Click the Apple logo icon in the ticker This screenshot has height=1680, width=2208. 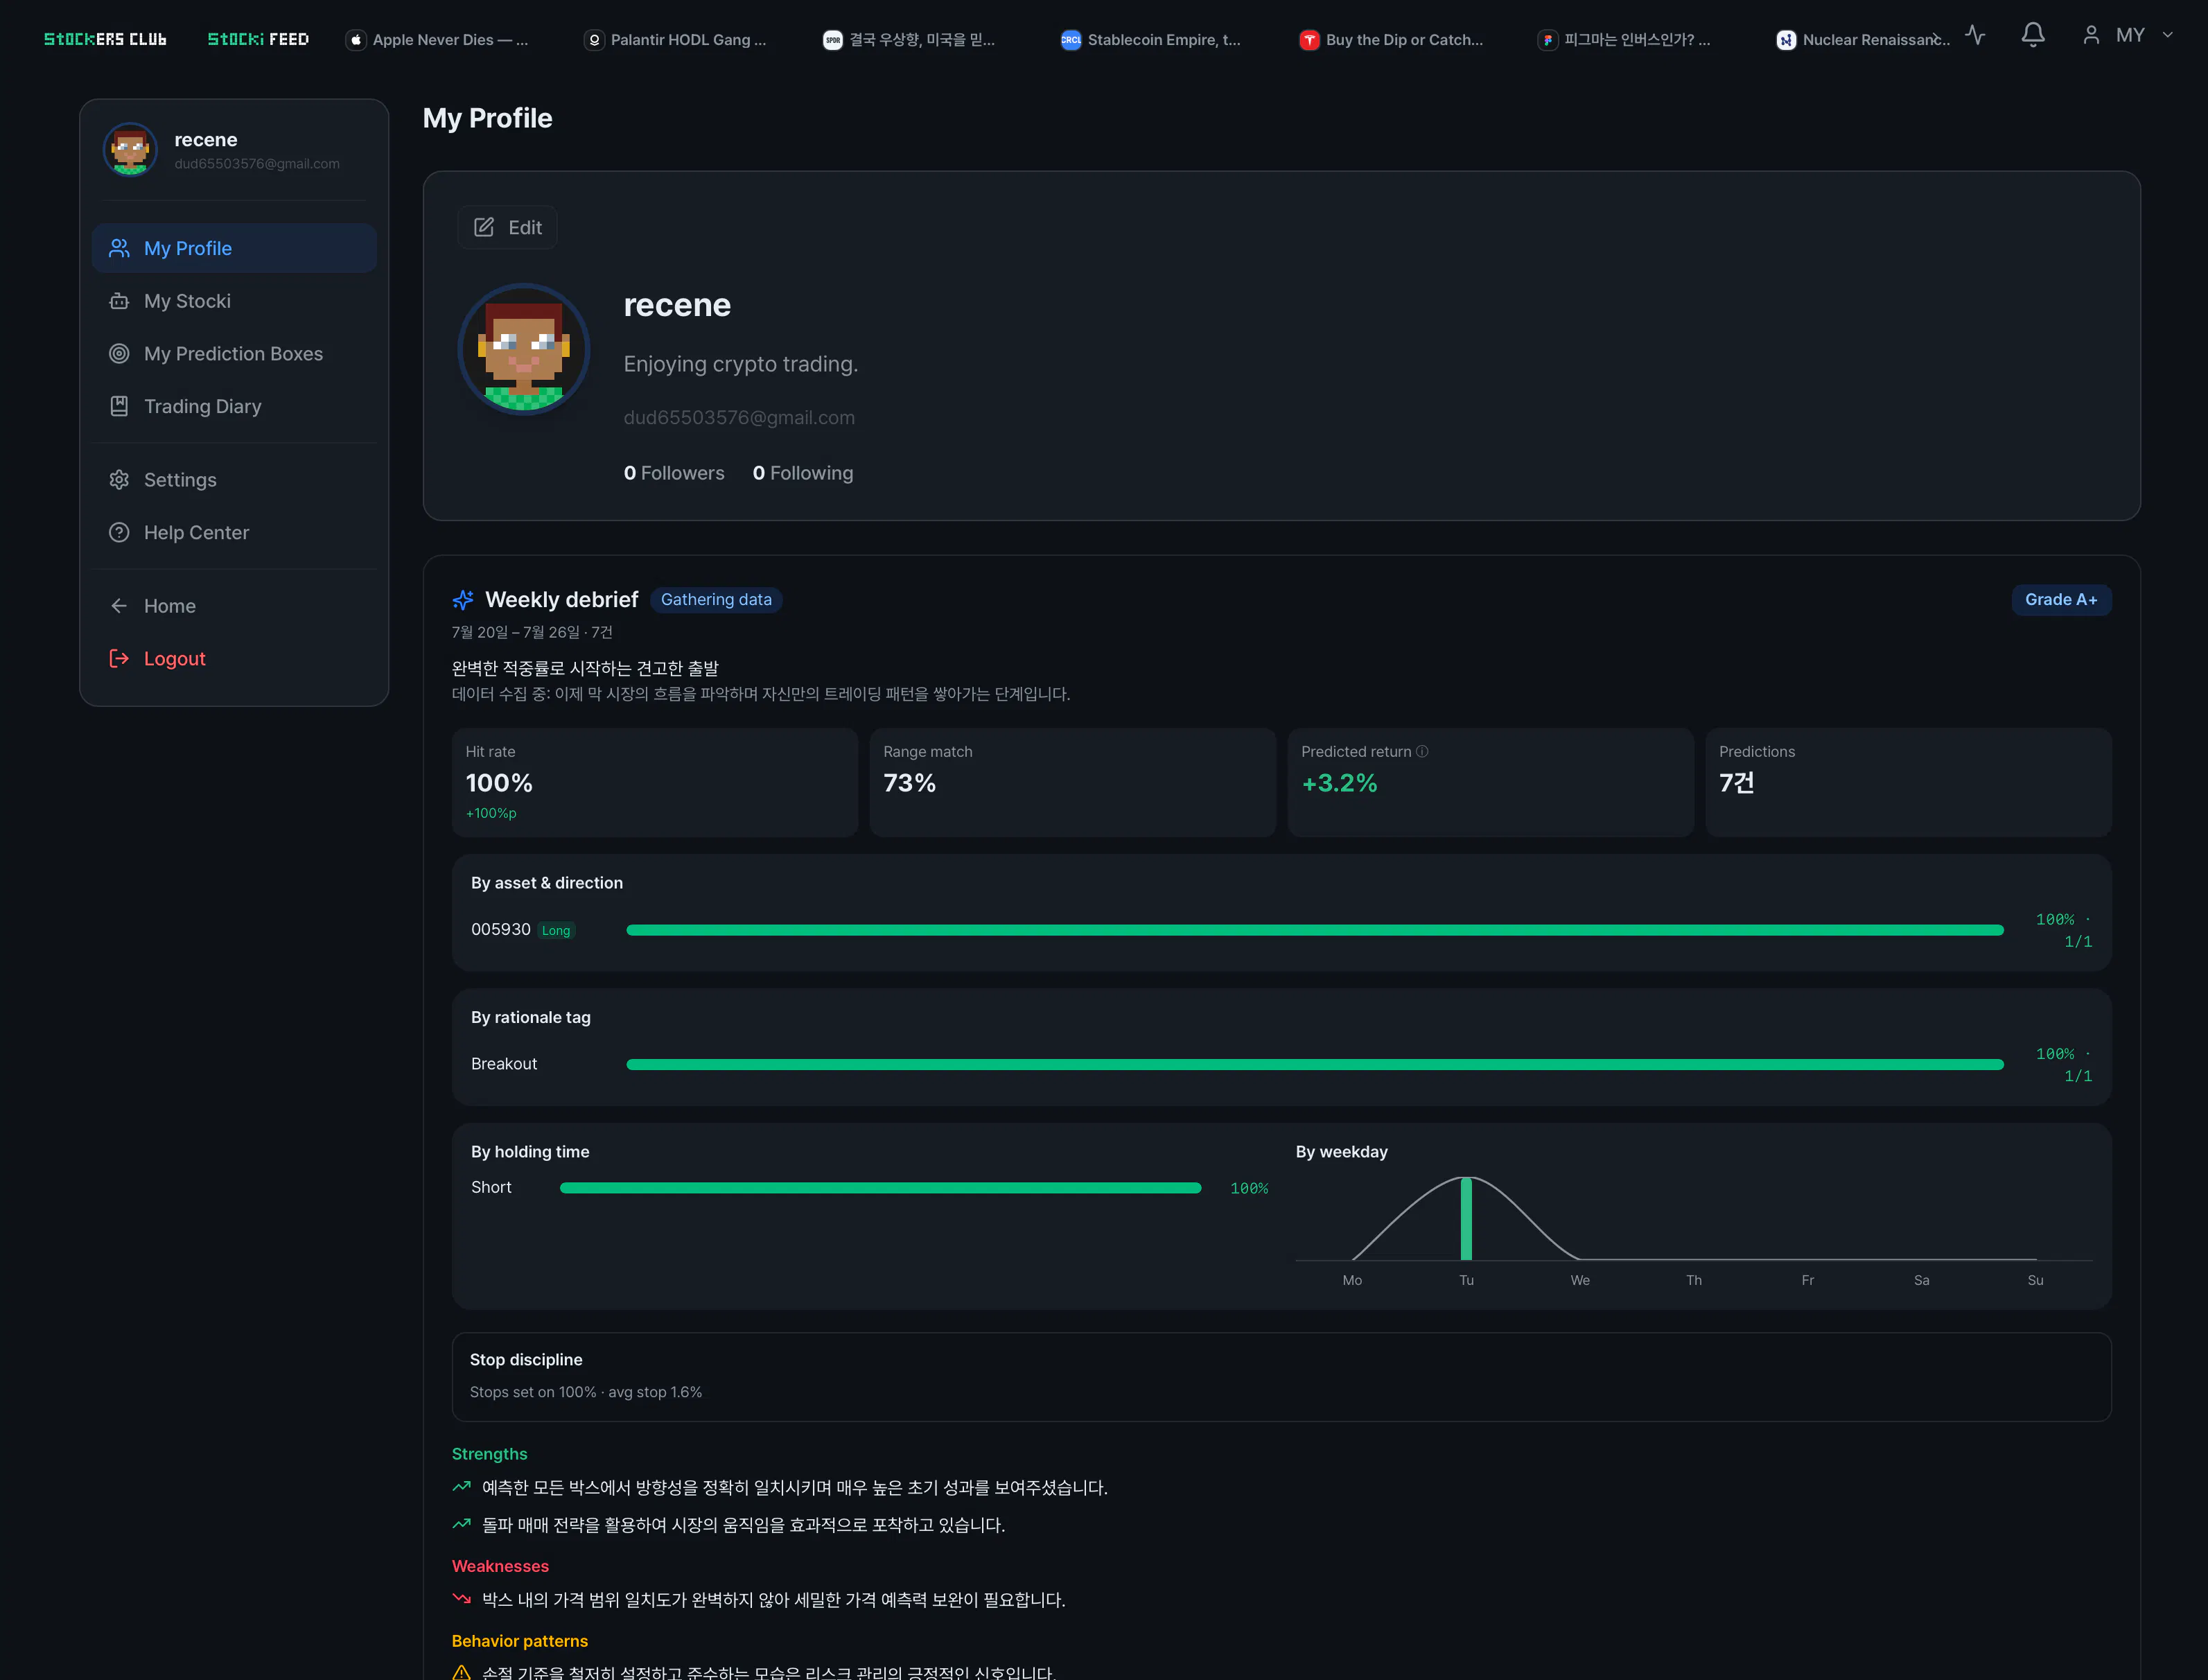[x=356, y=40]
